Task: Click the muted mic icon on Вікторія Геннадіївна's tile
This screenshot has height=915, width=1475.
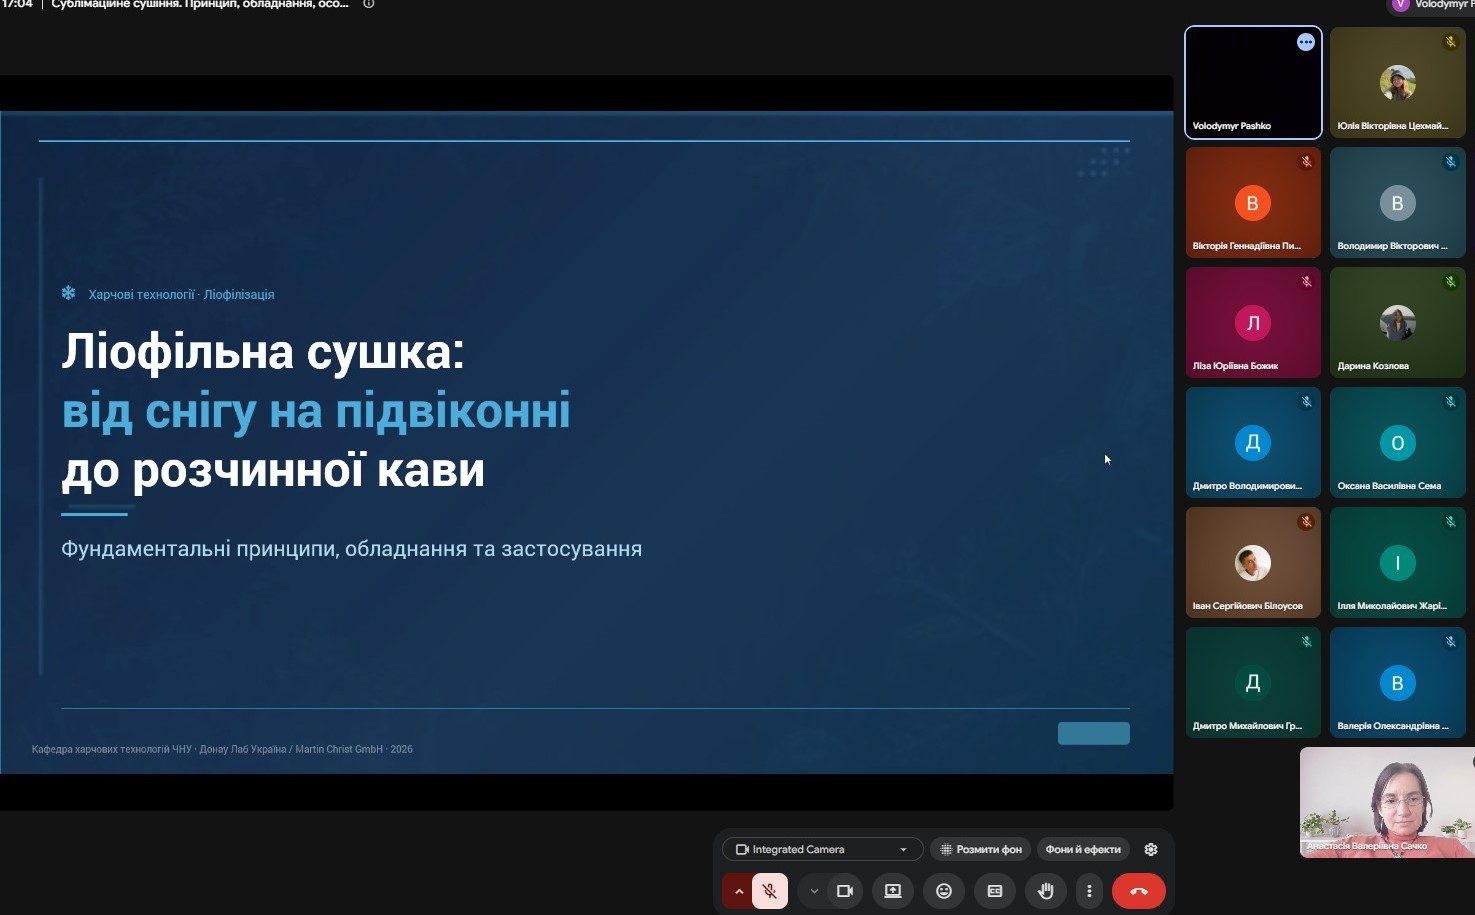Action: (1306, 162)
